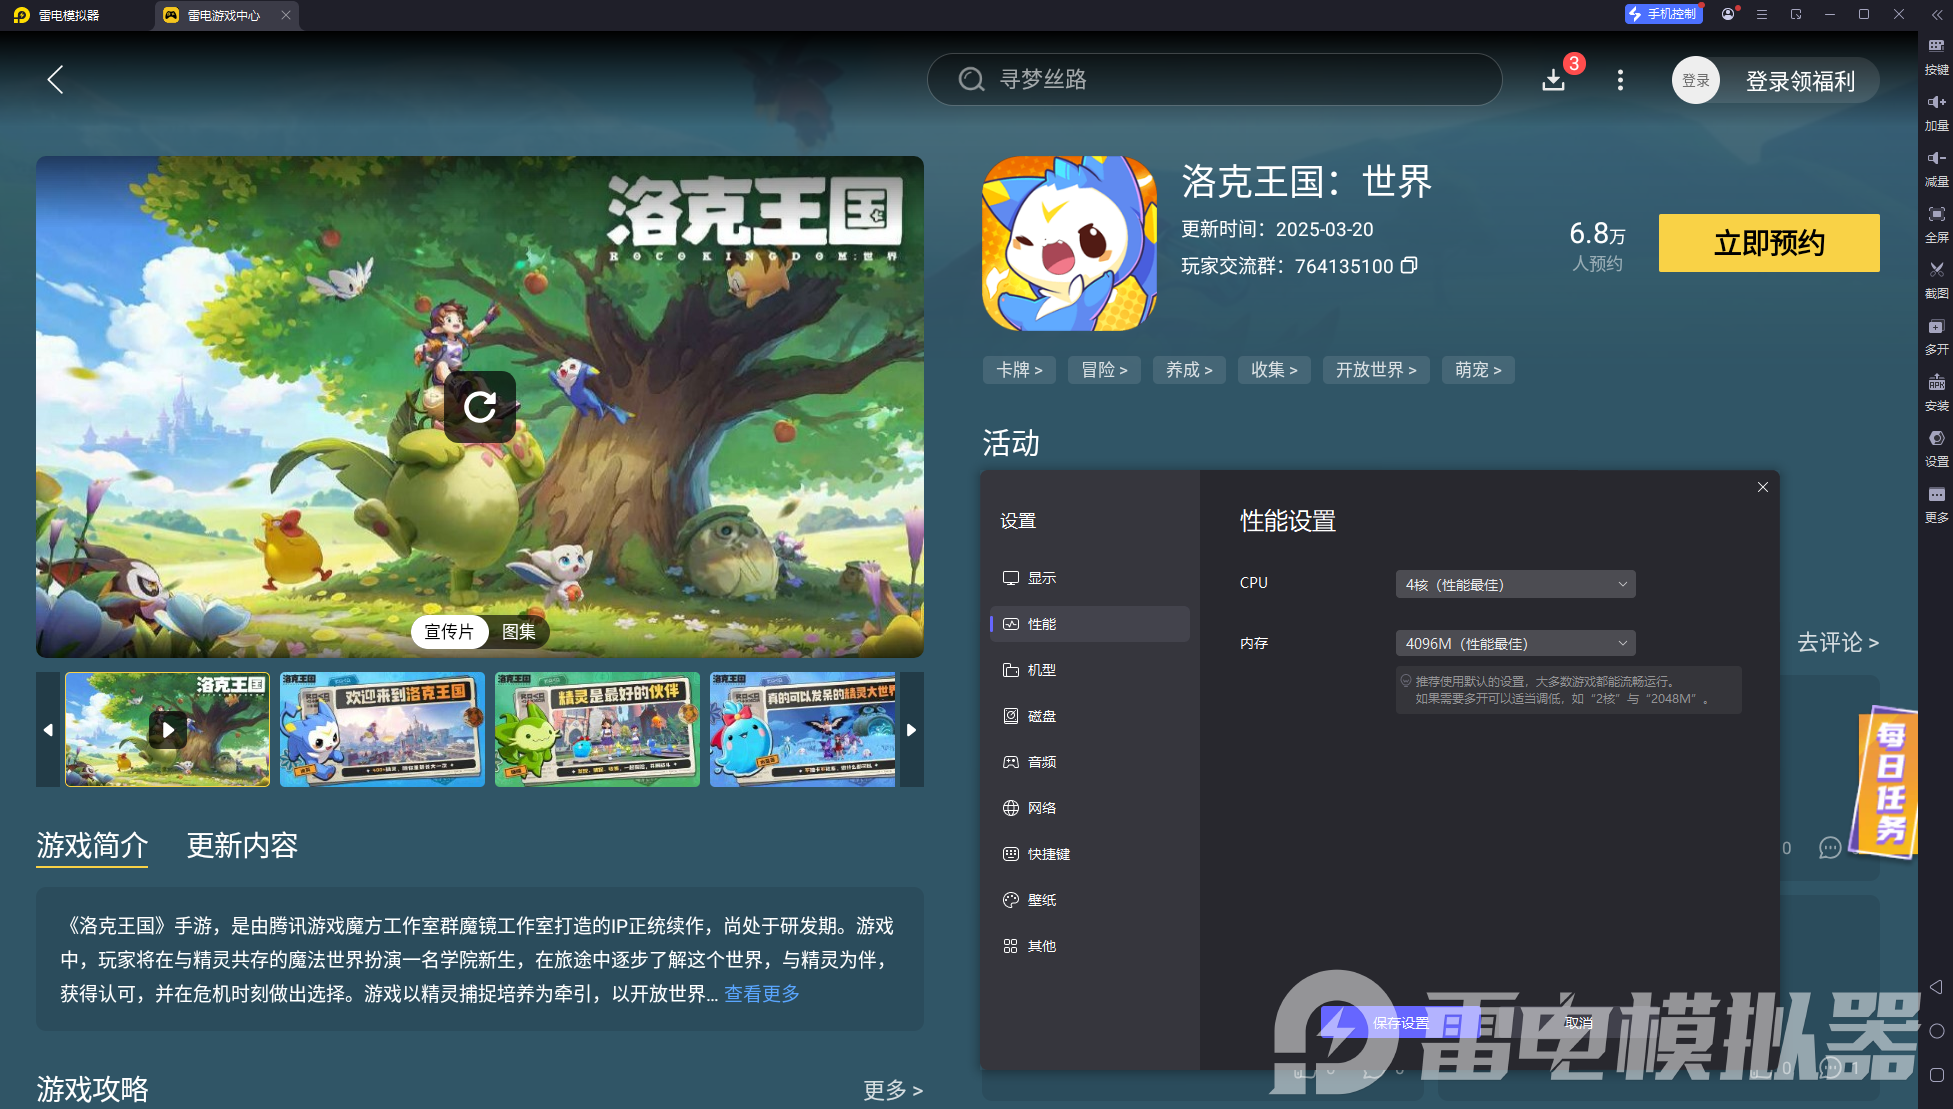Advance carousel with the right arrow
1953x1109 pixels.
pos(911,729)
